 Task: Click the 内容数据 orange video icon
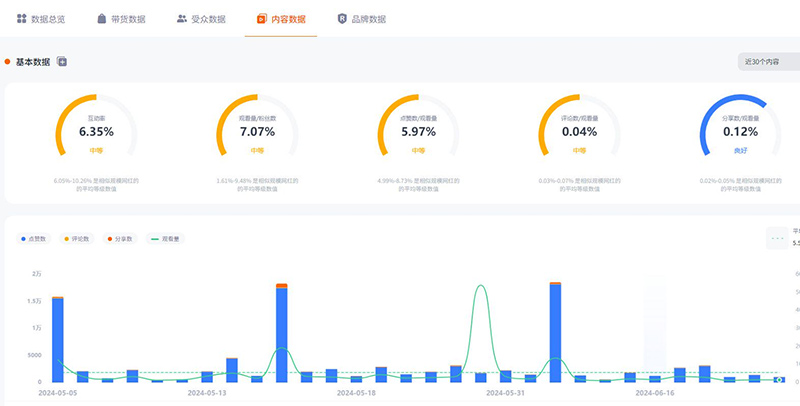point(261,19)
